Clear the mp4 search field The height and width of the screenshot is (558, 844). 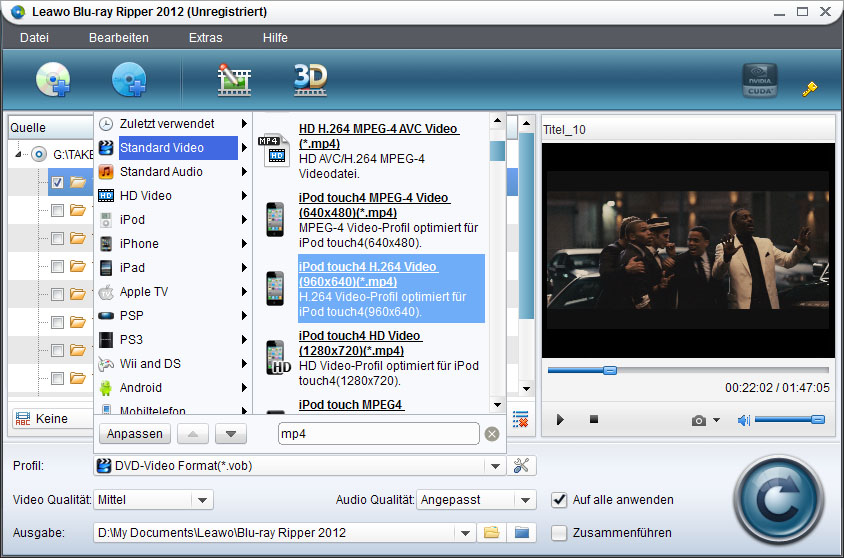pos(492,434)
